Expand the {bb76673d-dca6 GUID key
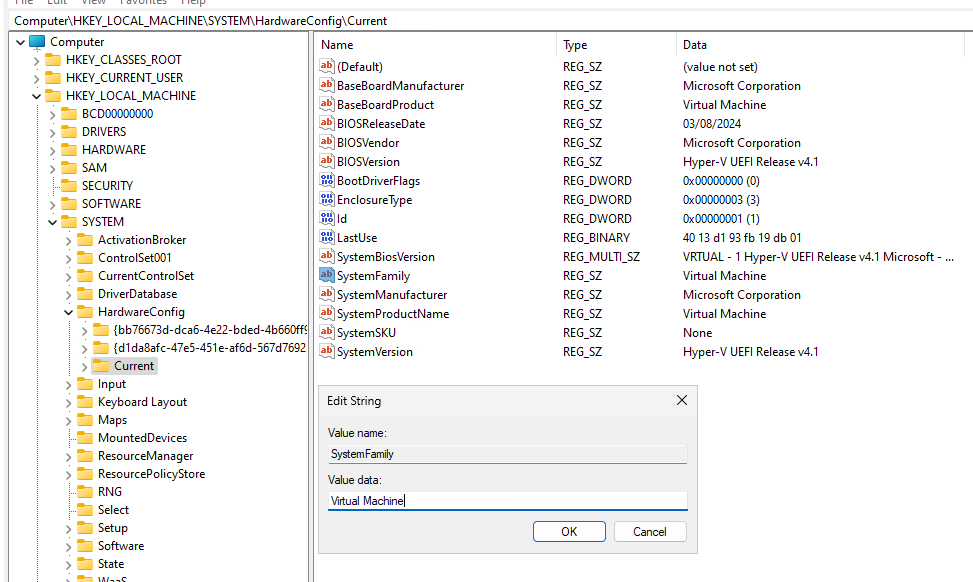Image resolution: width=973 pixels, height=582 pixels. click(x=84, y=331)
